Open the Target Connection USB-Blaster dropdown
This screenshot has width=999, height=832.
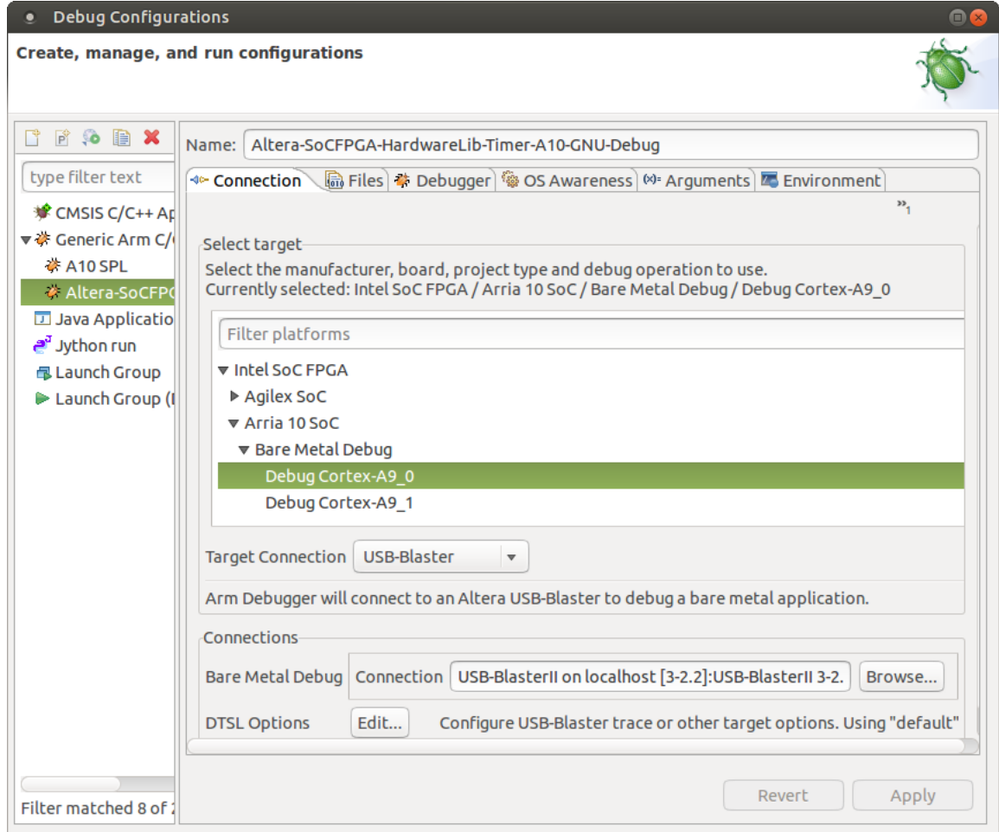441,557
